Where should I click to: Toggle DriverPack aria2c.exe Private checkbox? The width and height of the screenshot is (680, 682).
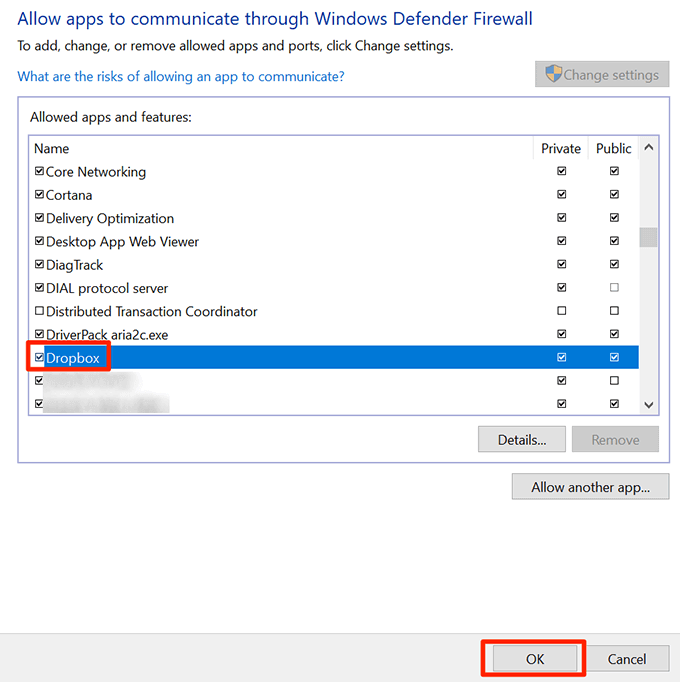pyautogui.click(x=562, y=334)
